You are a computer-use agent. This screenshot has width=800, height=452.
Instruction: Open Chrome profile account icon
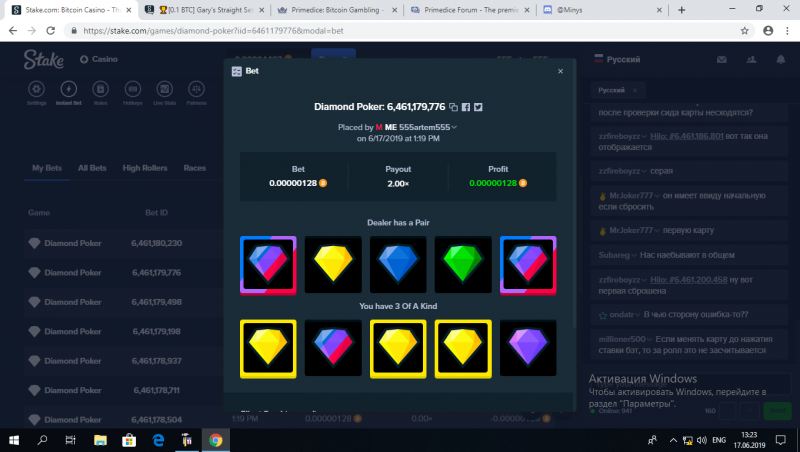tap(768, 31)
